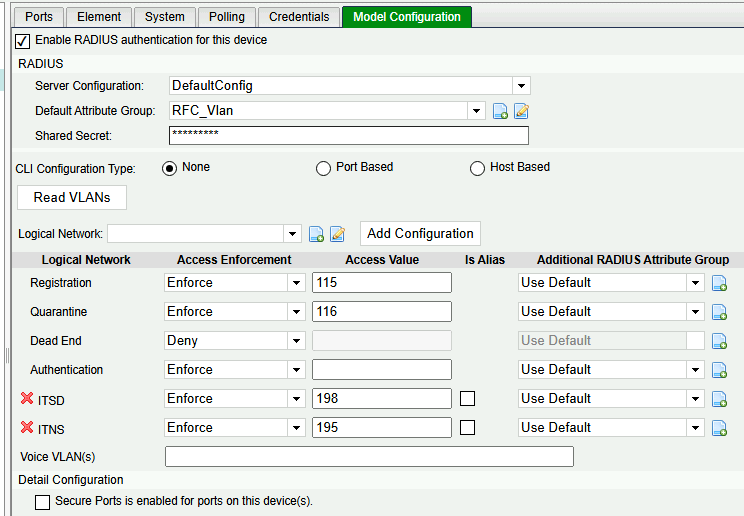This screenshot has width=744, height=516.
Task: Click edit icon beside Default Attribute Group
Action: click(x=521, y=111)
